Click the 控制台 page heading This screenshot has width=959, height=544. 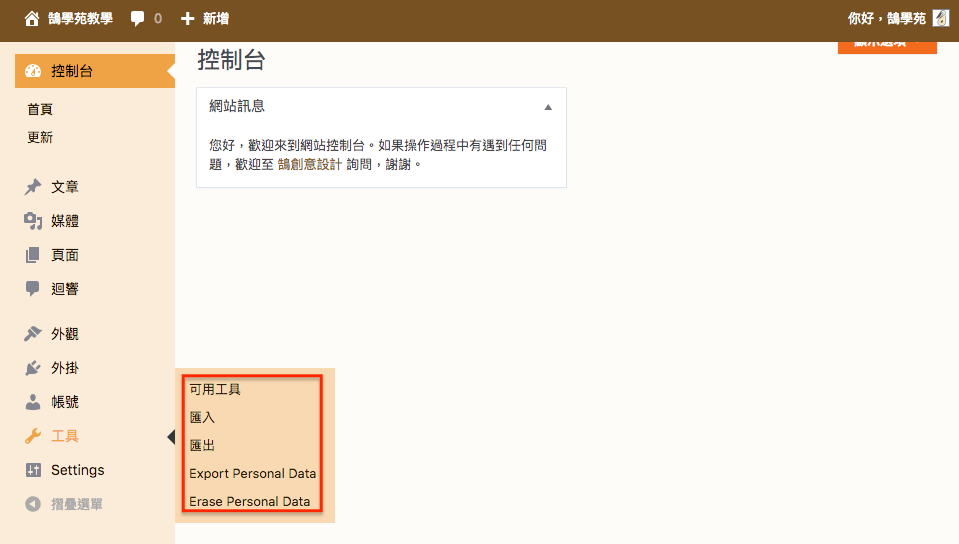(231, 60)
